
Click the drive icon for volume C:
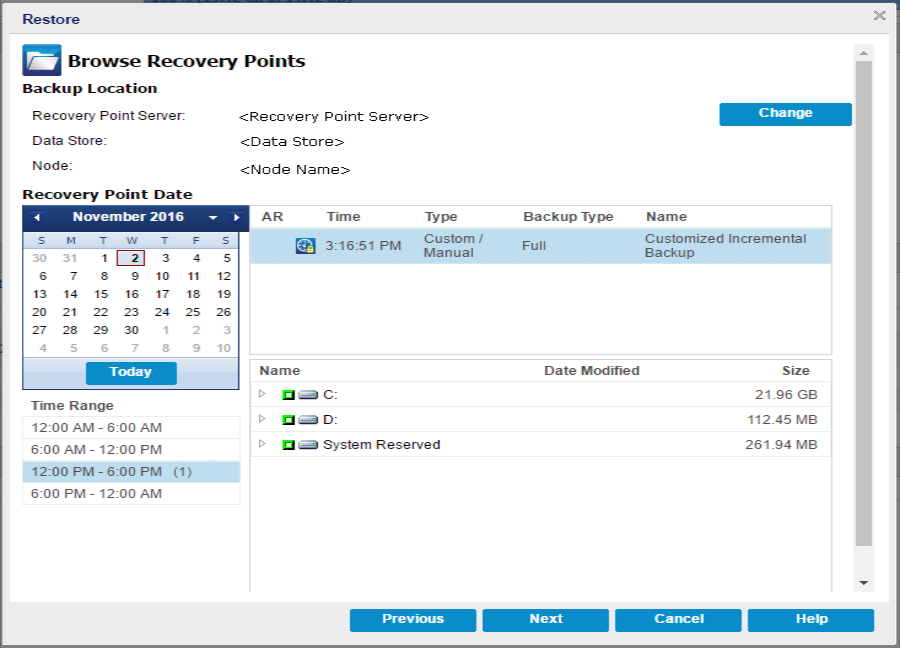pyautogui.click(x=308, y=395)
